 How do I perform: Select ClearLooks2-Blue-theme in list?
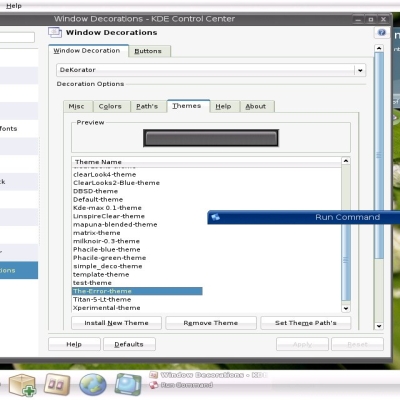(x=116, y=183)
